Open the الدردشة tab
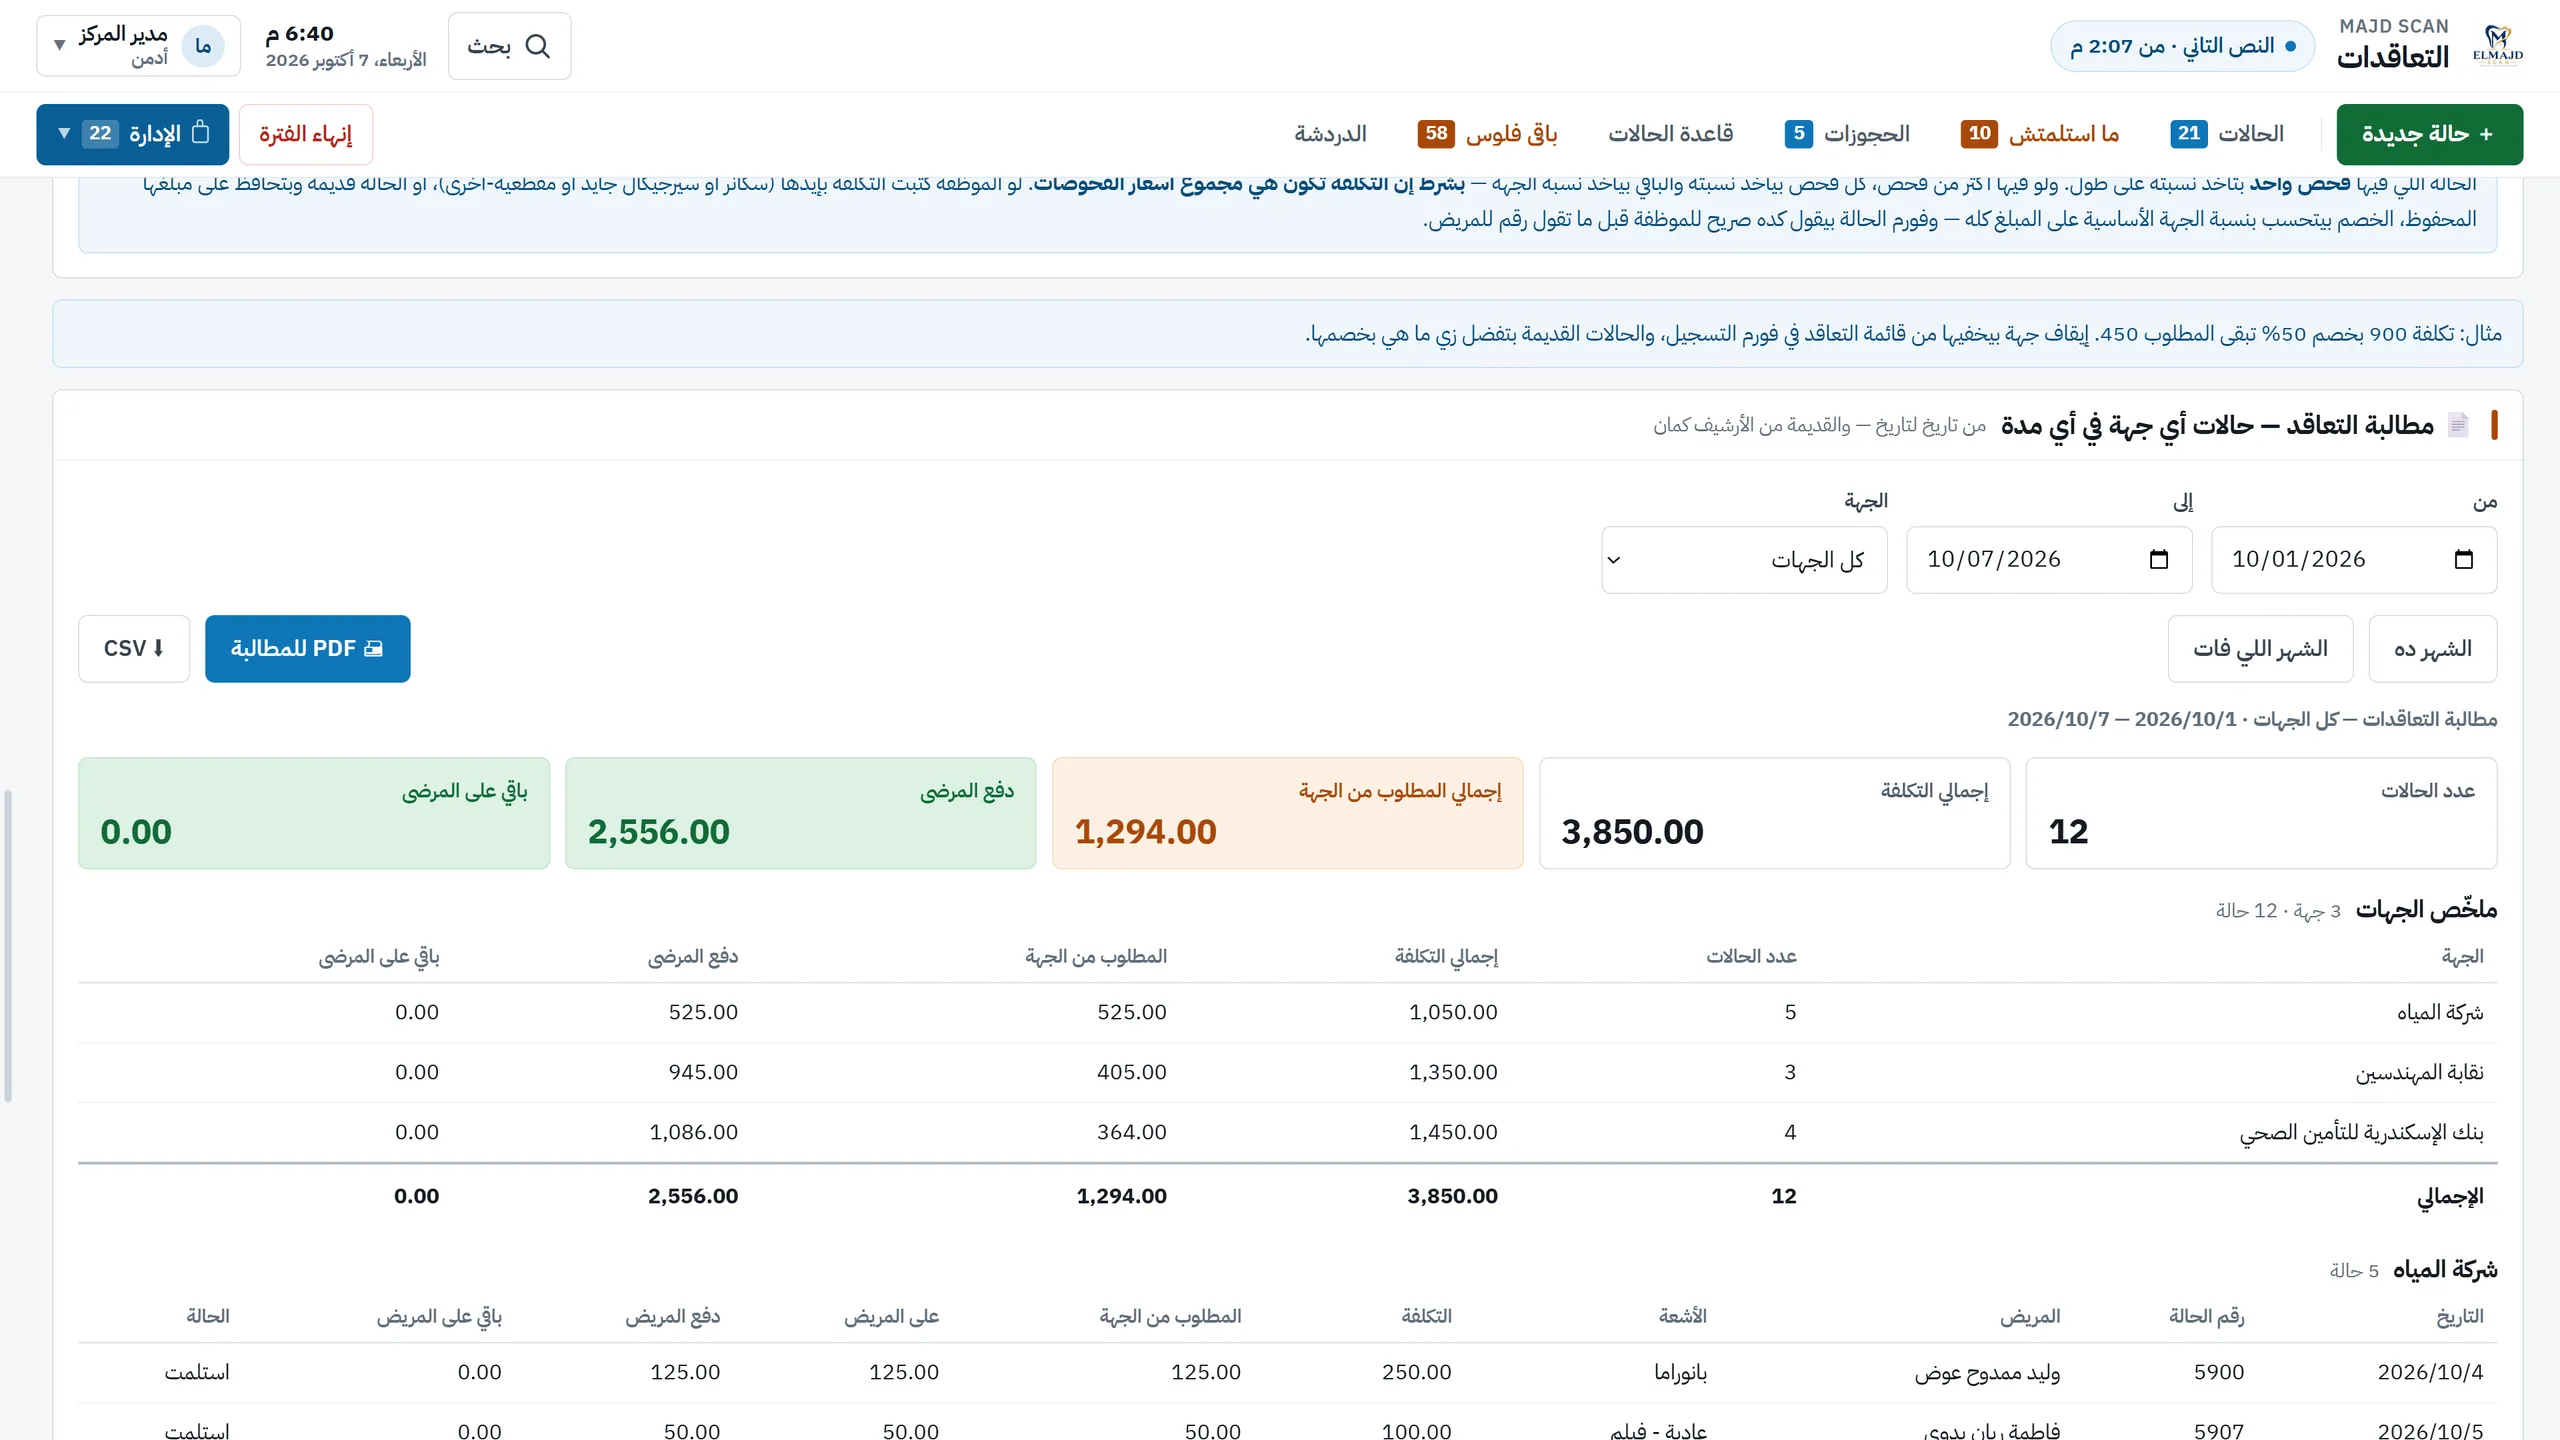This screenshot has width=2560, height=1440. [x=1330, y=134]
